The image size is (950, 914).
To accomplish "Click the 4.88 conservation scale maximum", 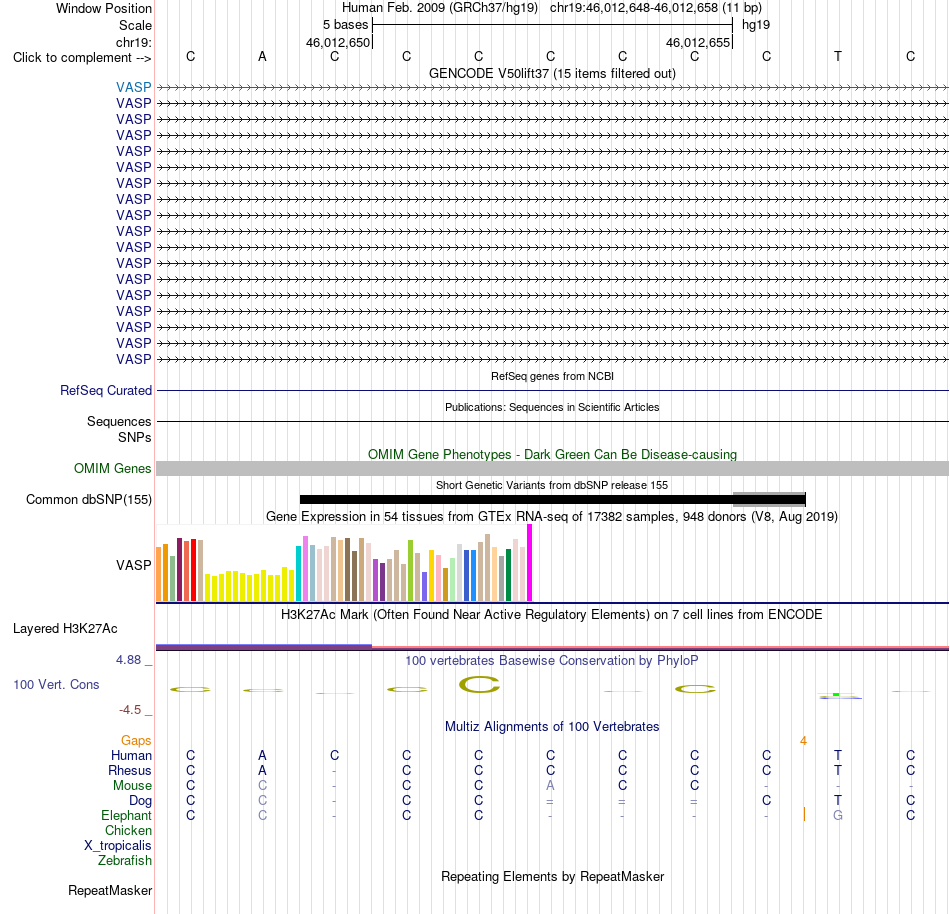I will click(x=128, y=660).
